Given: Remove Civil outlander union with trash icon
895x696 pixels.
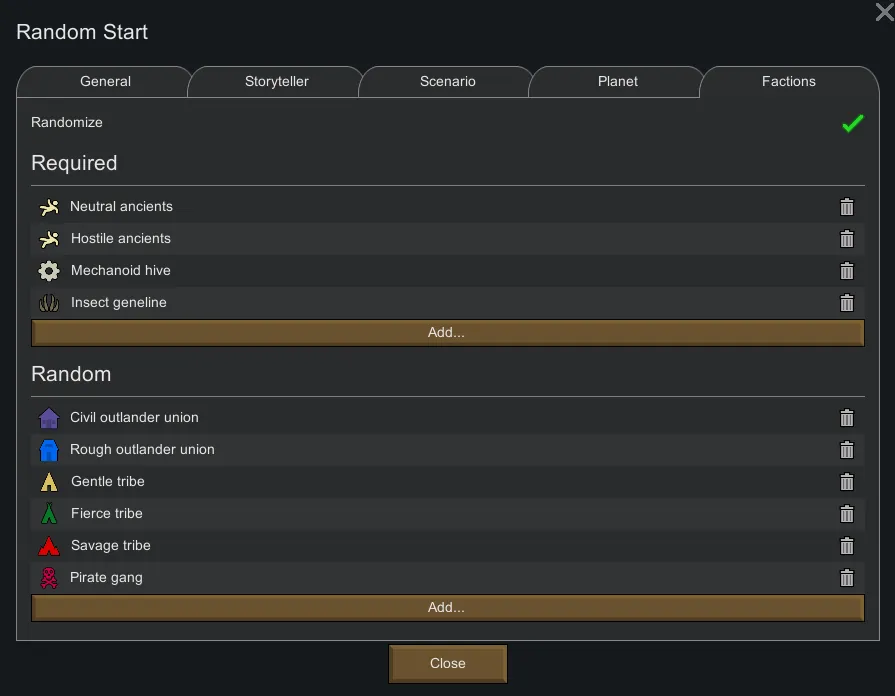Looking at the screenshot, I should tap(847, 418).
